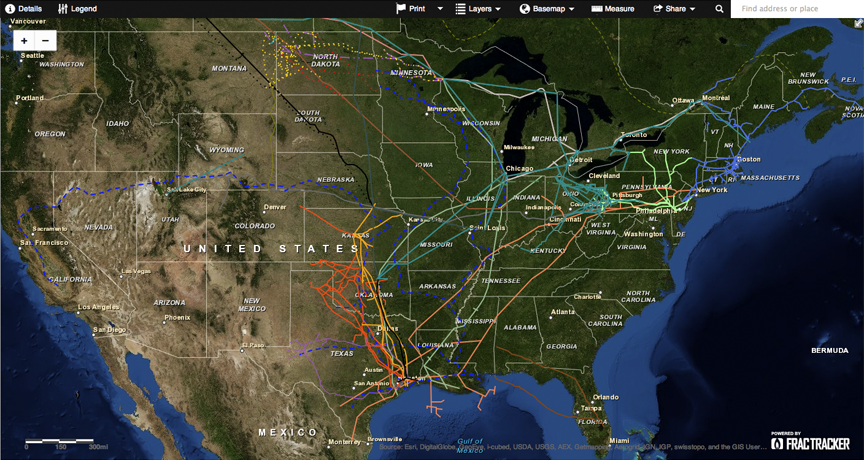Focus the Find address or place field
The height and width of the screenshot is (460, 864).
(796, 9)
